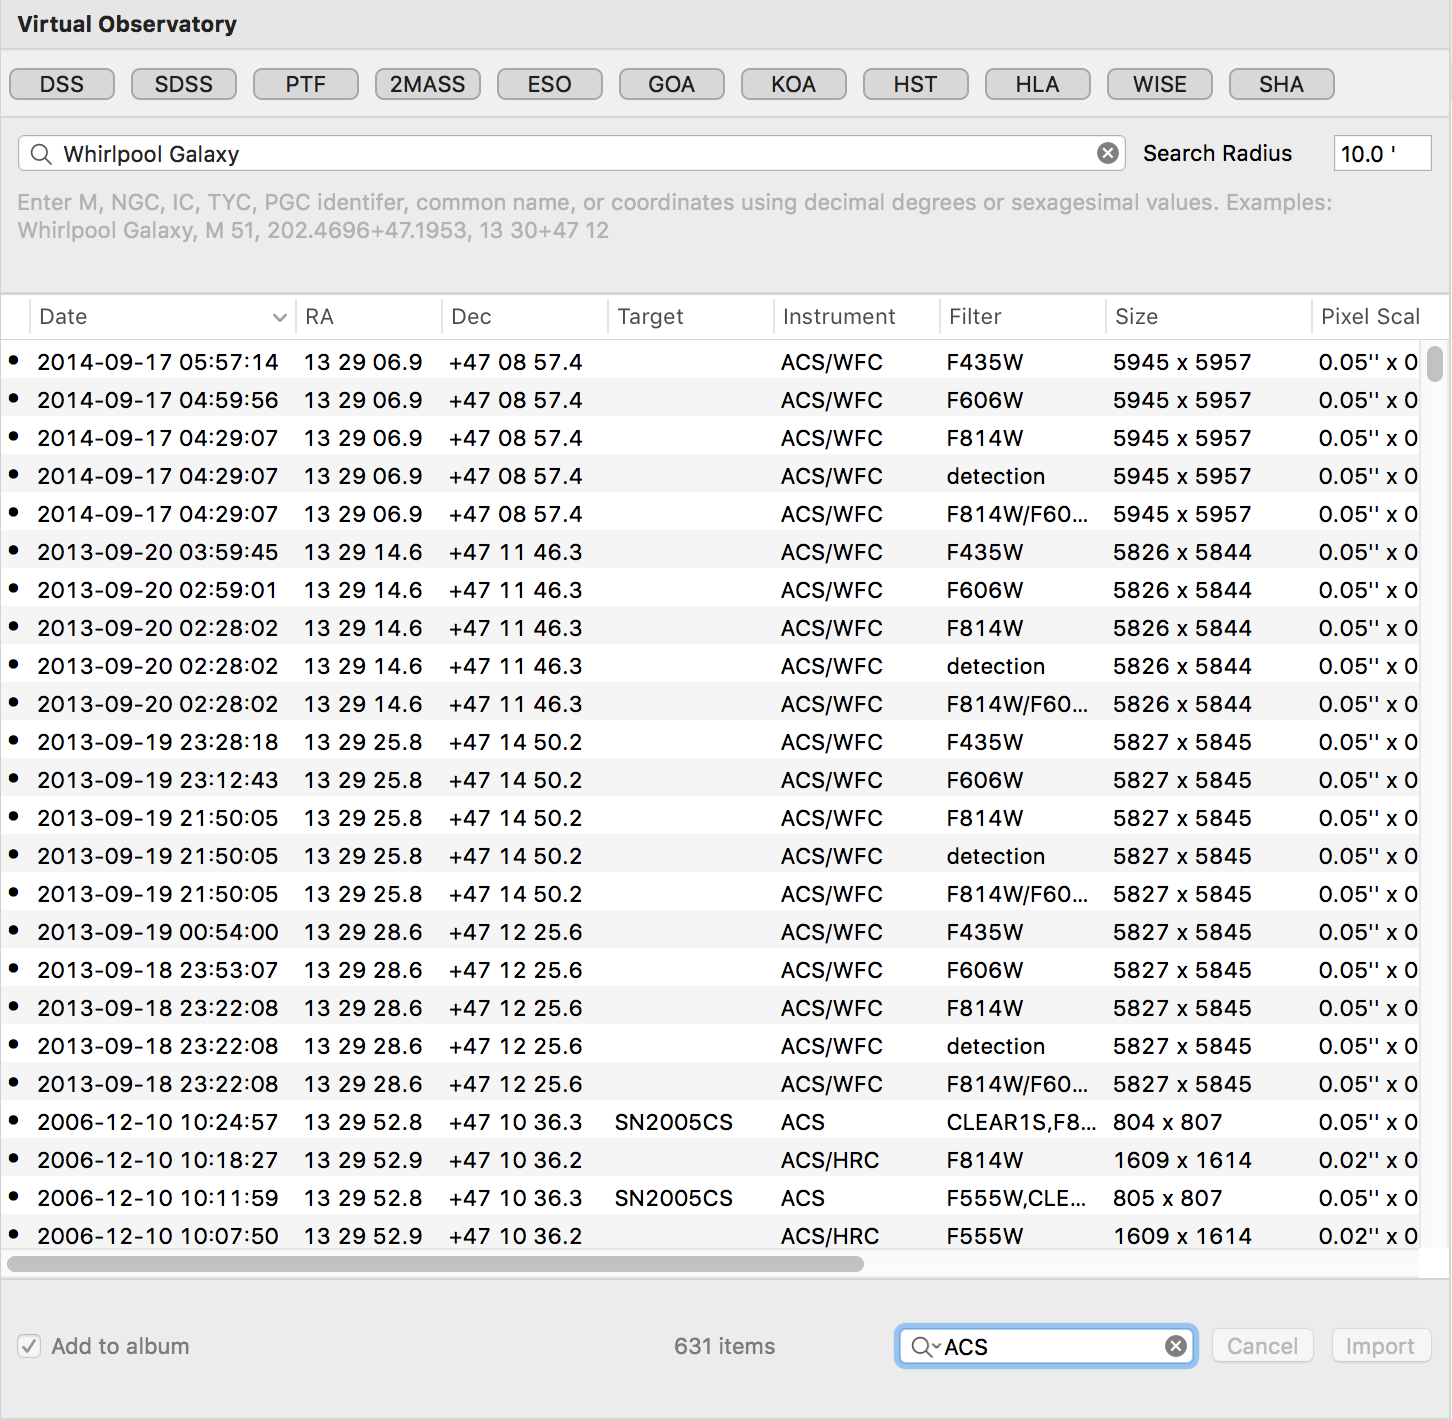Select the GOA archive

coord(672,84)
